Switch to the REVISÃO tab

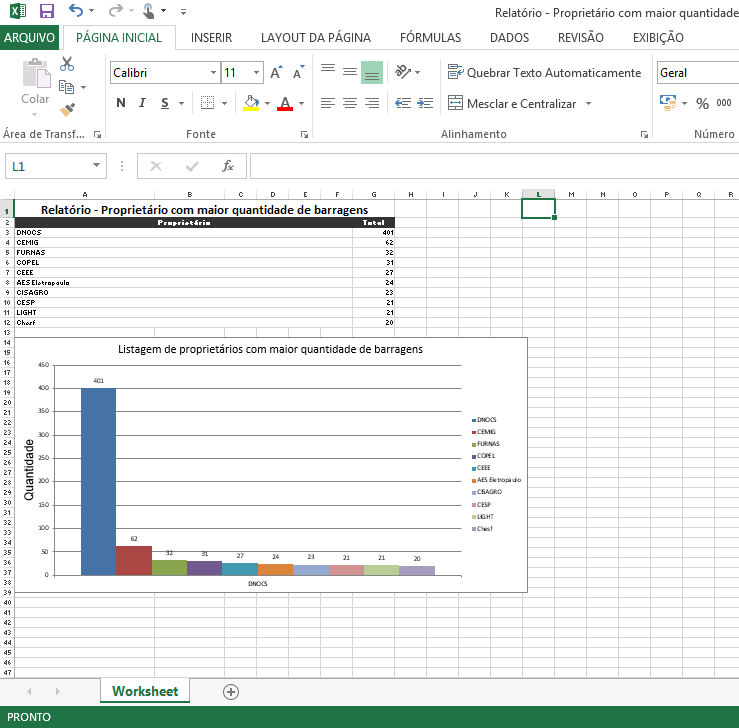(581, 38)
